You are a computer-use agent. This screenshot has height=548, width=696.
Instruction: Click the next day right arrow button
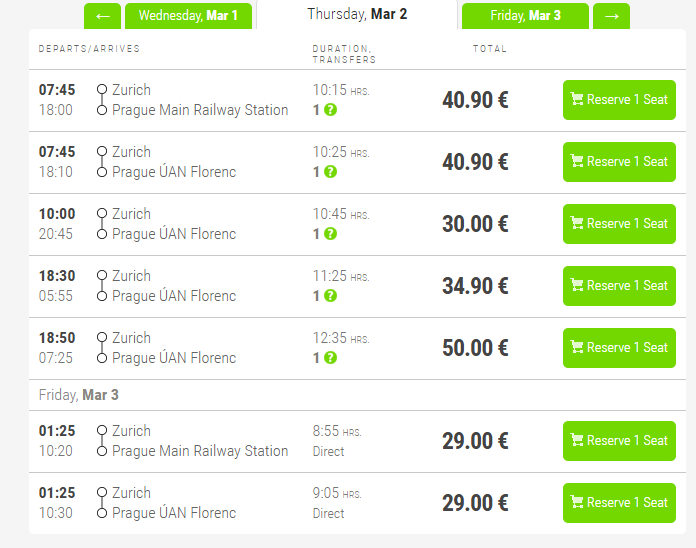611,16
